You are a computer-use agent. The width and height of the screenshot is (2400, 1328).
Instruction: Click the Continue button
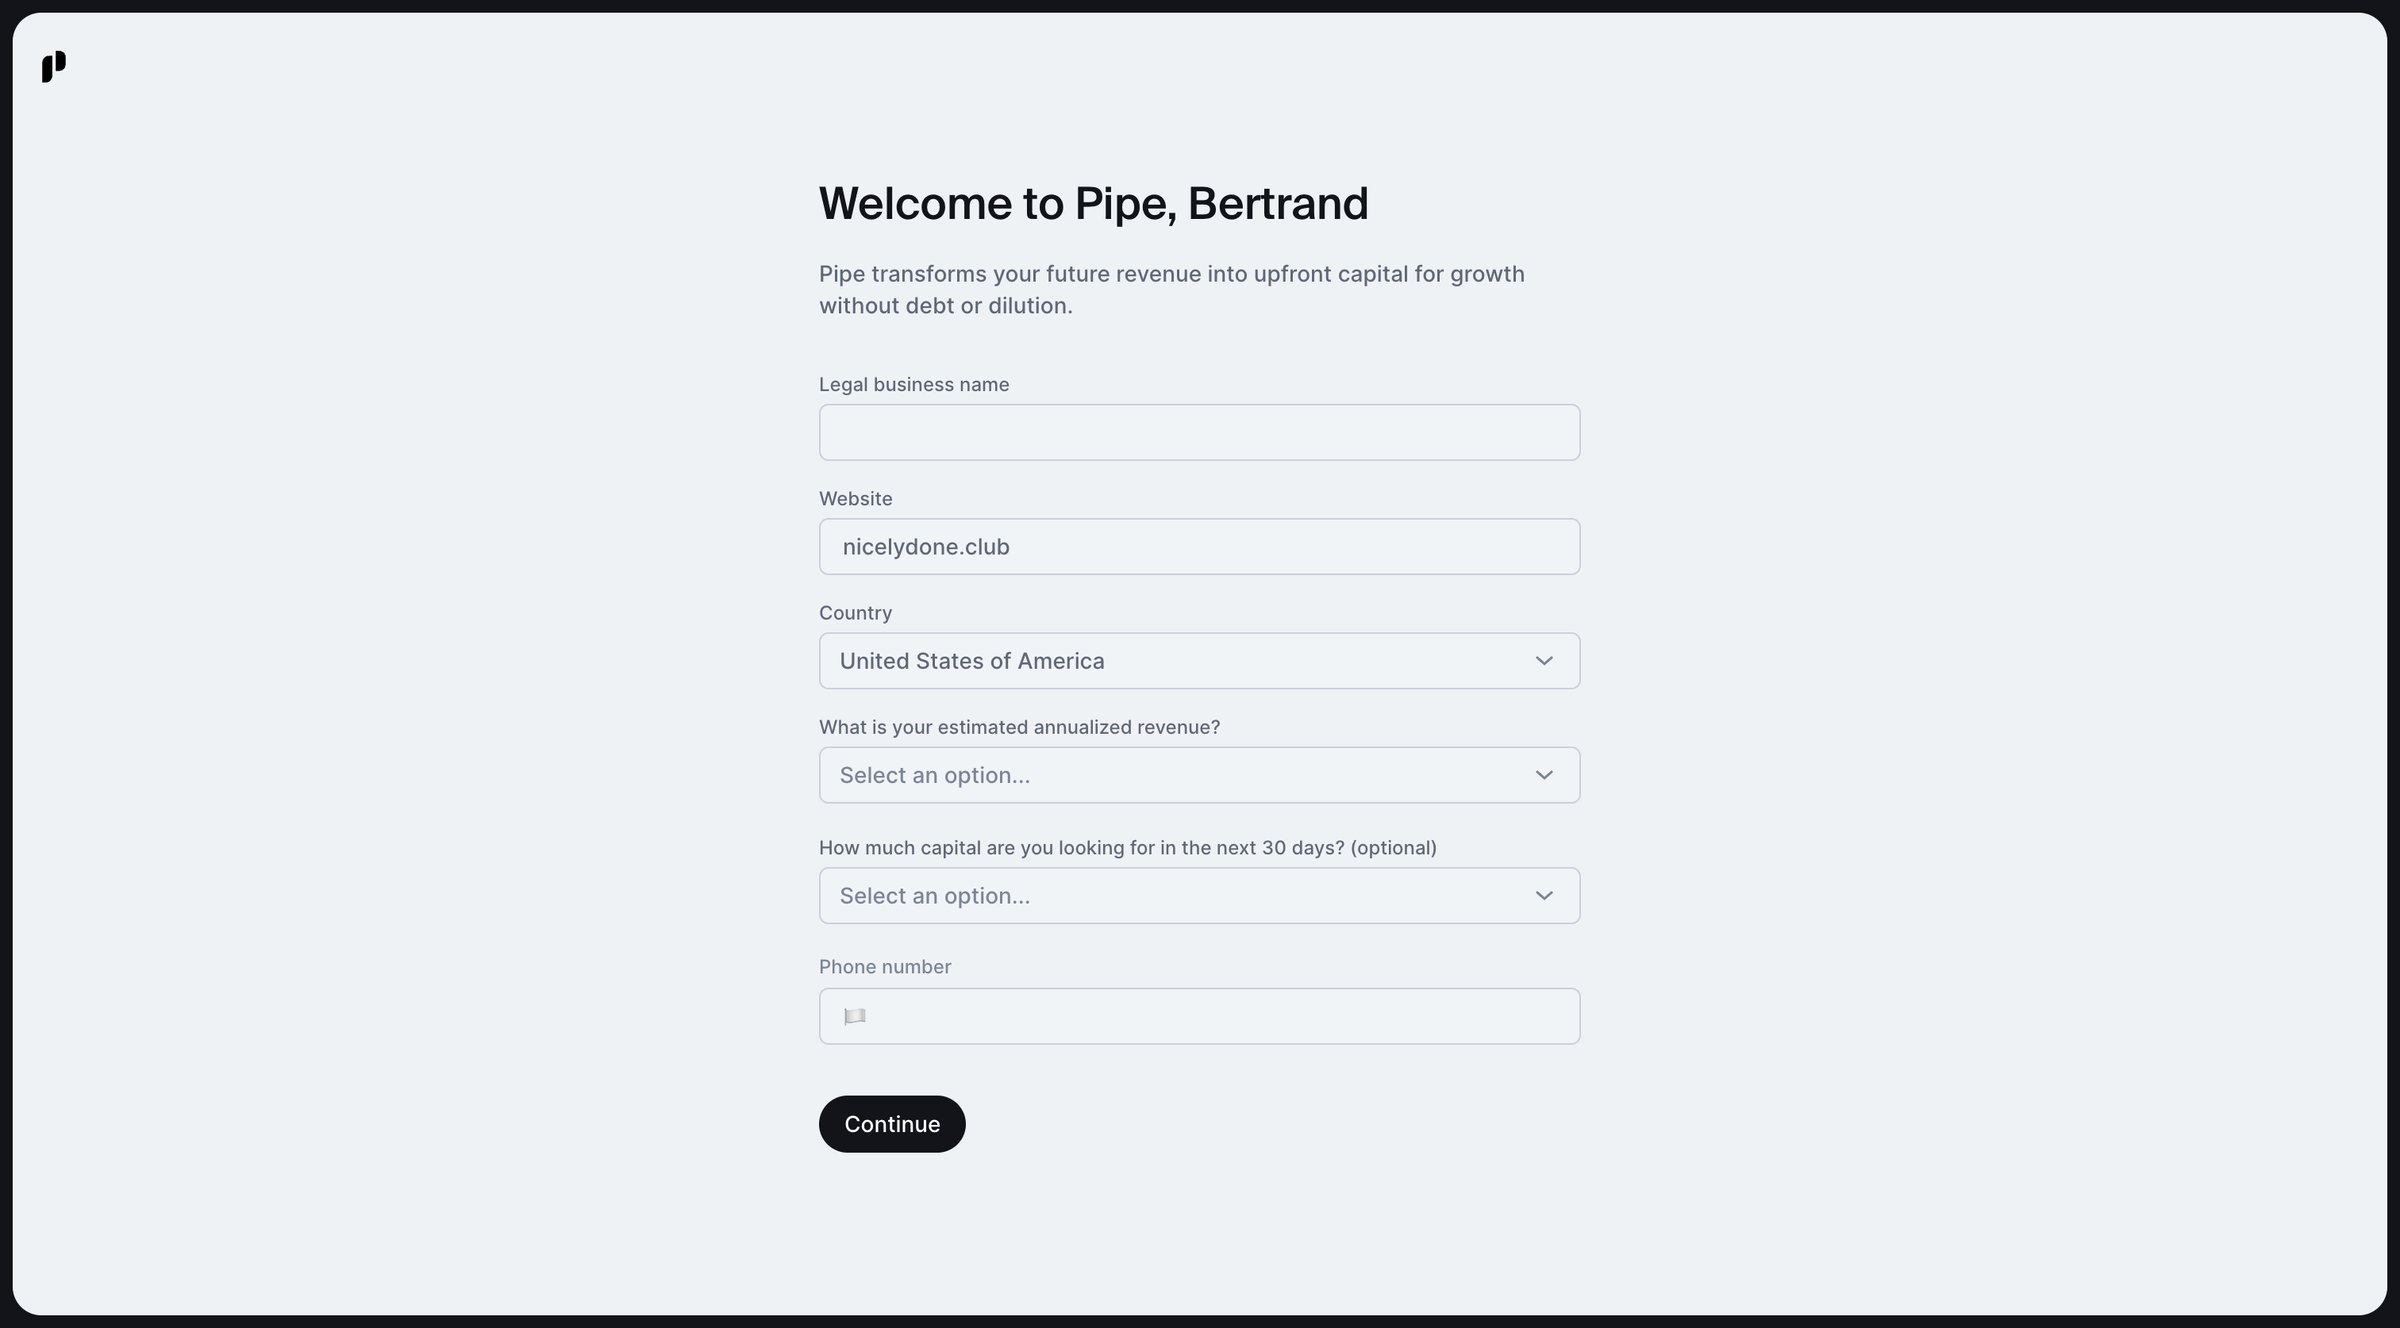click(x=892, y=1124)
